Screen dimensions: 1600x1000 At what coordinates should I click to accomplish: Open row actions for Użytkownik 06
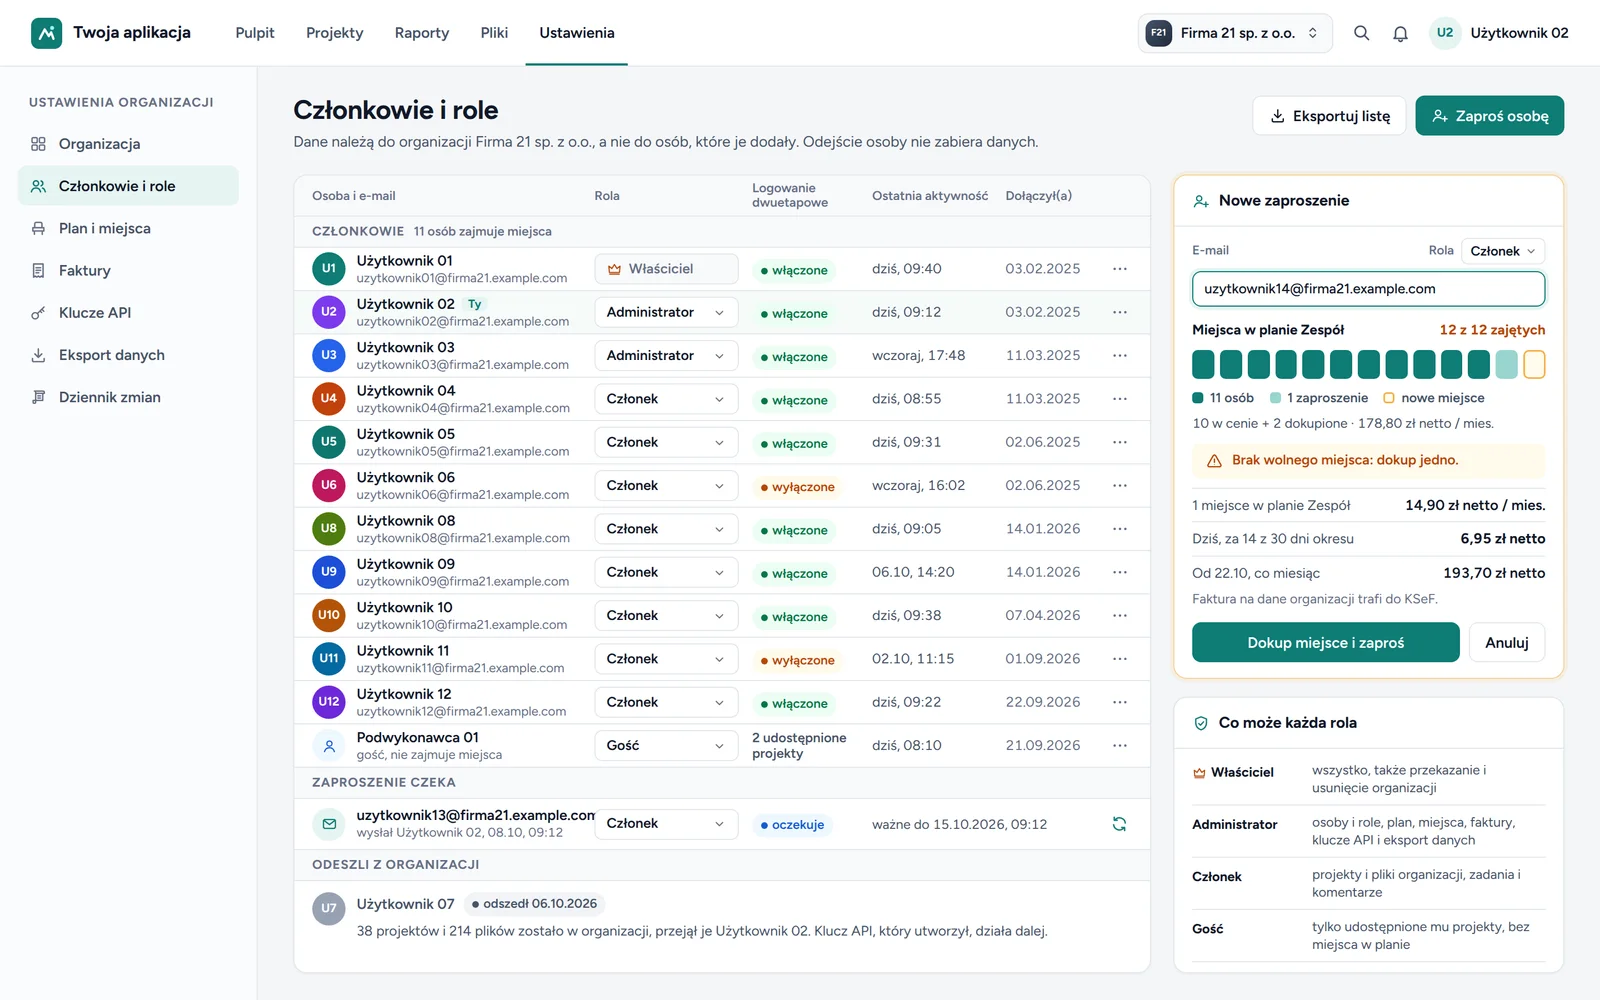point(1119,485)
